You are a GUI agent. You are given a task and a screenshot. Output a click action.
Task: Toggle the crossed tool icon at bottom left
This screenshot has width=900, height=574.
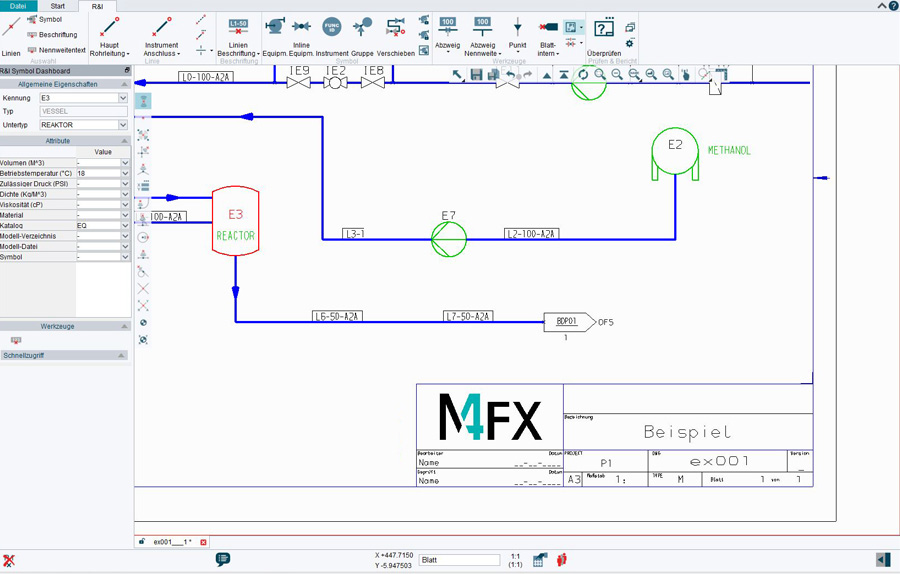[9, 560]
